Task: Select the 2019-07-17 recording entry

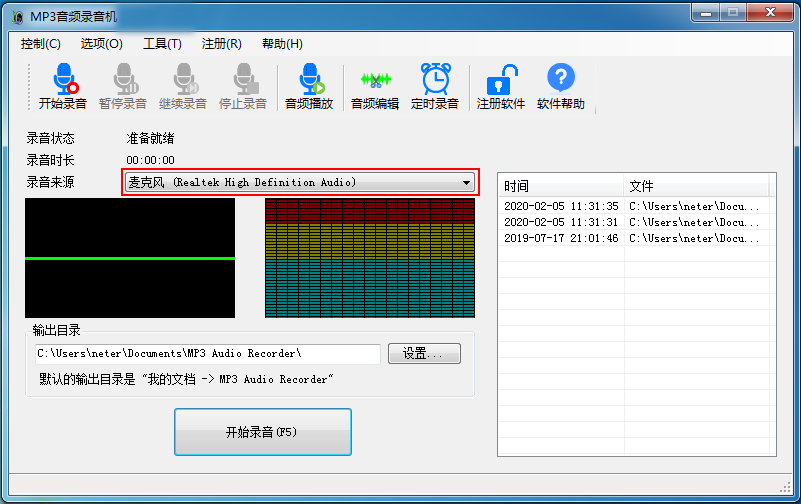Action: pos(561,238)
